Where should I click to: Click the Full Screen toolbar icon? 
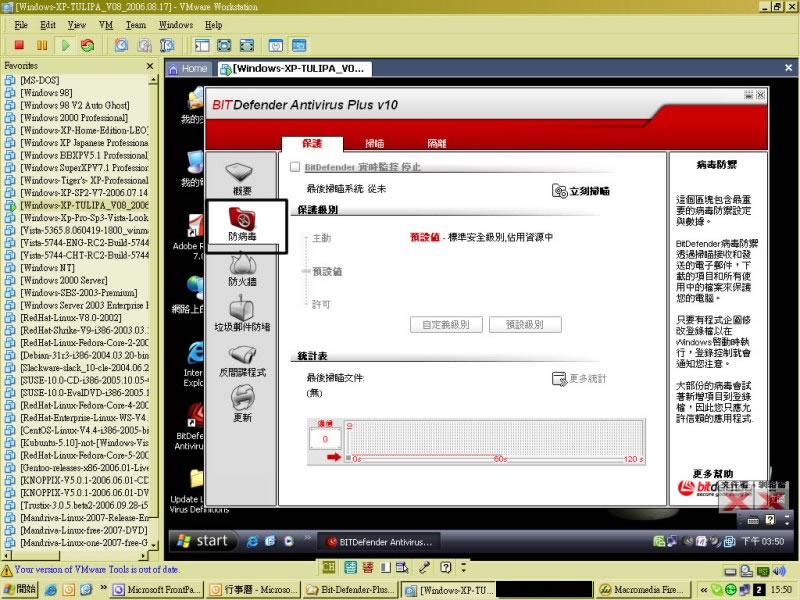pos(247,45)
